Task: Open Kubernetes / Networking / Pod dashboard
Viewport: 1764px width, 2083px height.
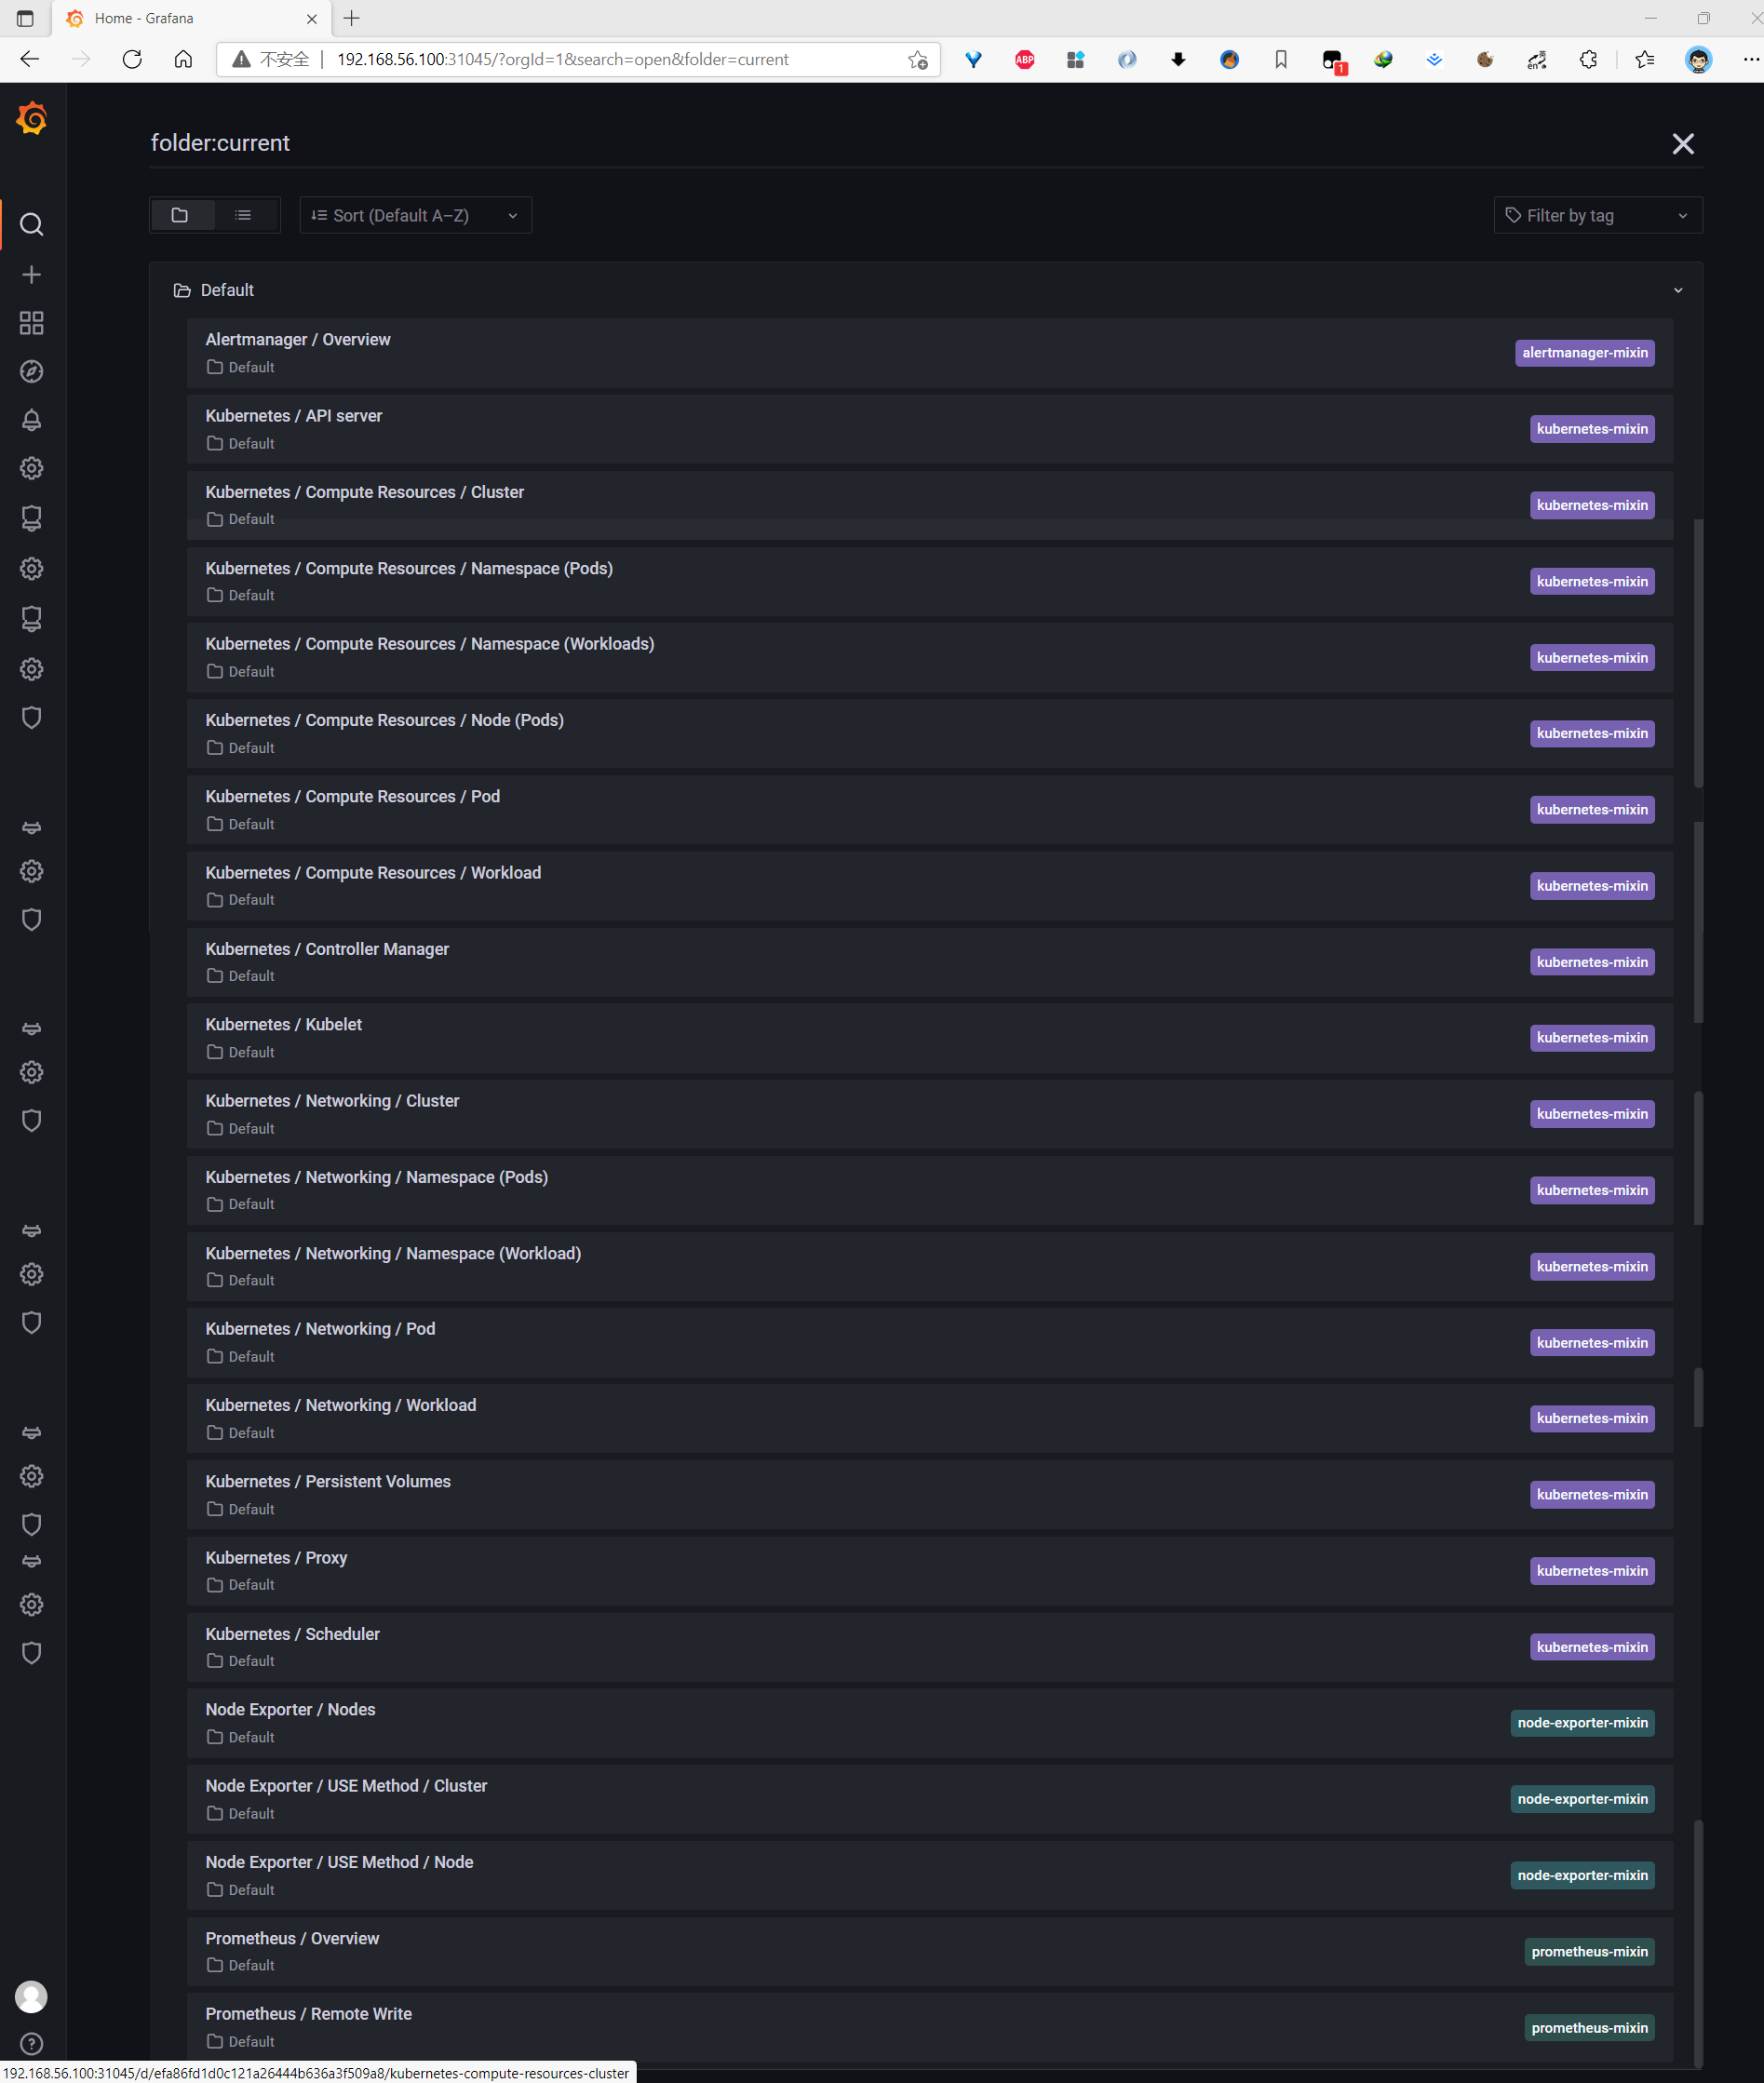Action: click(x=929, y=1342)
